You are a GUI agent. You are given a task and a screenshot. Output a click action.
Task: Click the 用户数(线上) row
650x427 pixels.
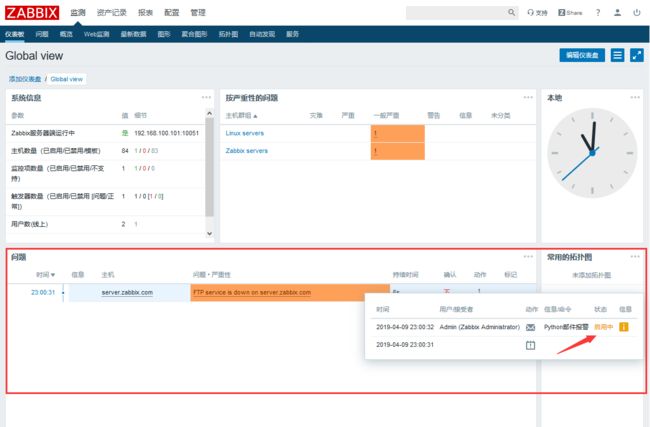click(x=106, y=224)
